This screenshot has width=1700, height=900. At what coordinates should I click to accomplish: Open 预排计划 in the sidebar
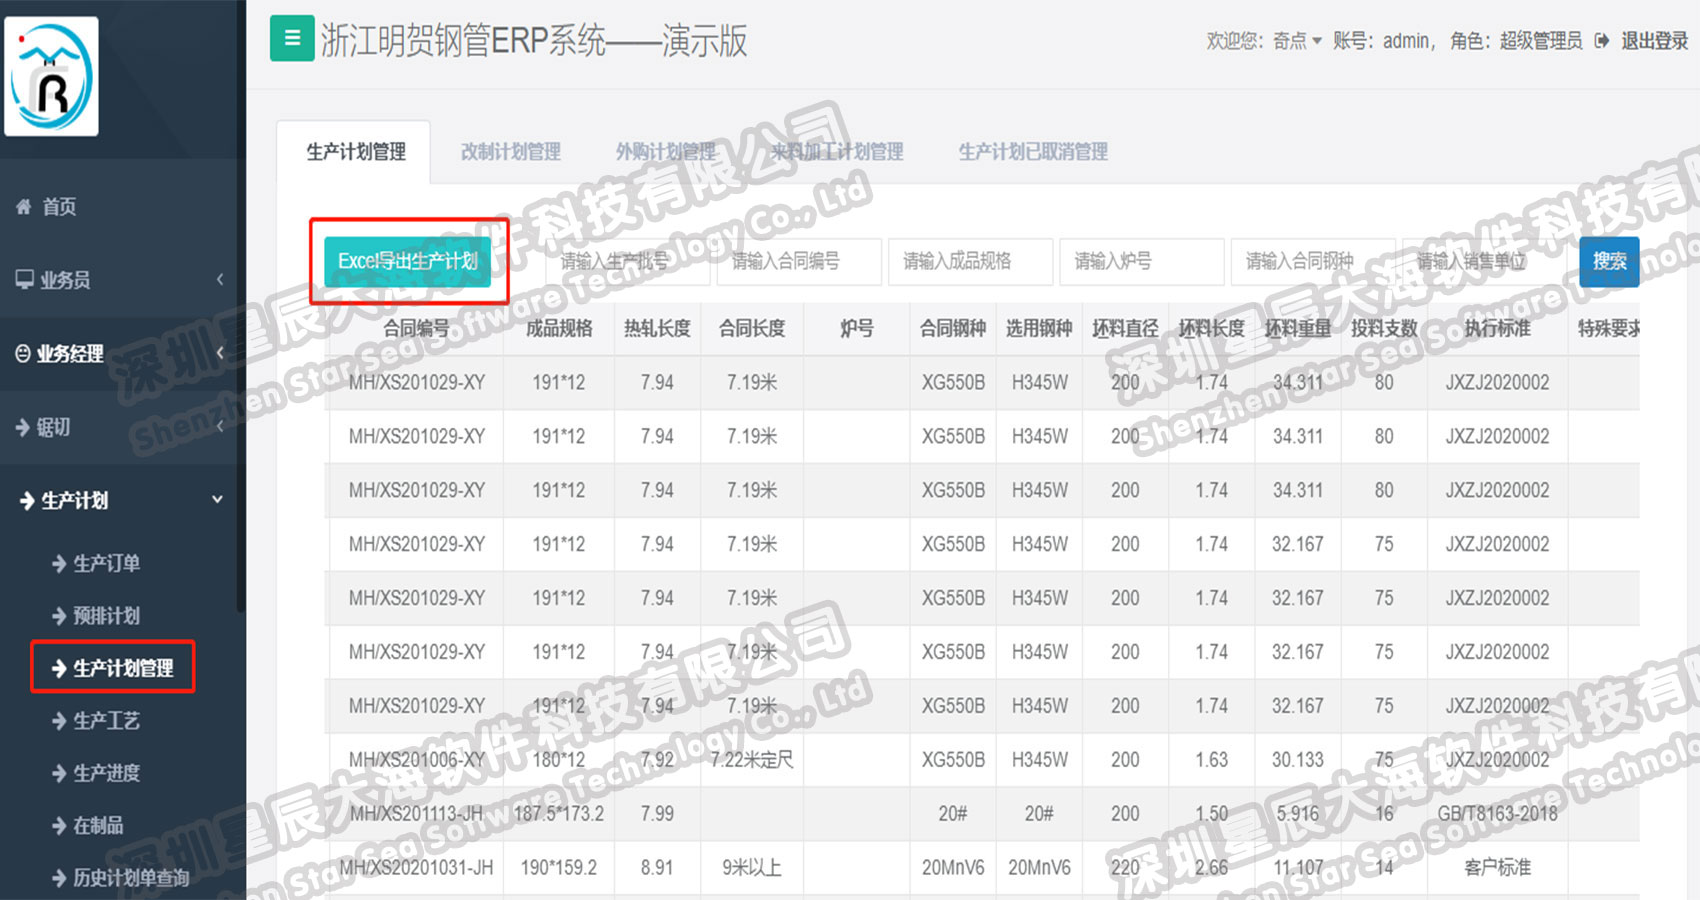[x=96, y=615]
